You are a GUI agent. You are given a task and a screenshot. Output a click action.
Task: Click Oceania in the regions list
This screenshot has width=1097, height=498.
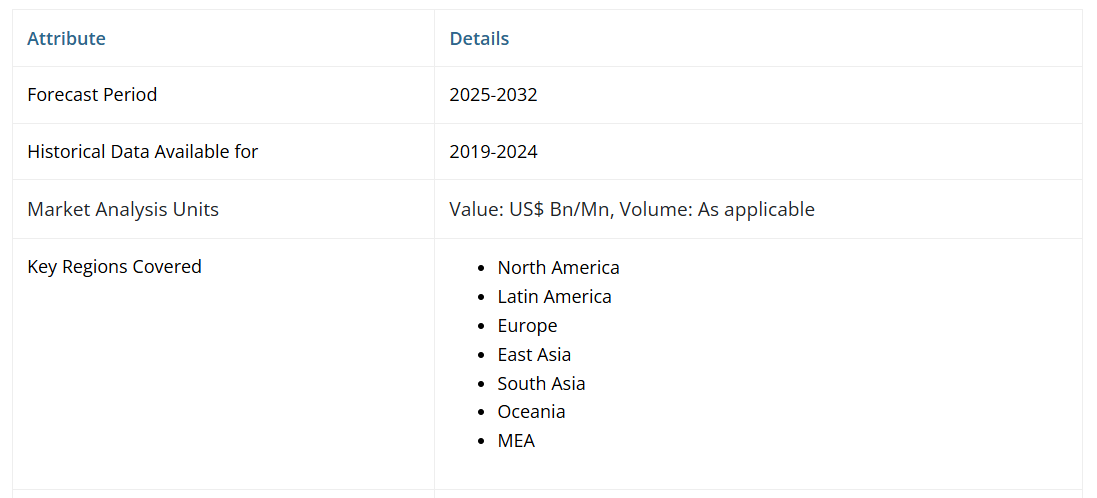point(533,412)
